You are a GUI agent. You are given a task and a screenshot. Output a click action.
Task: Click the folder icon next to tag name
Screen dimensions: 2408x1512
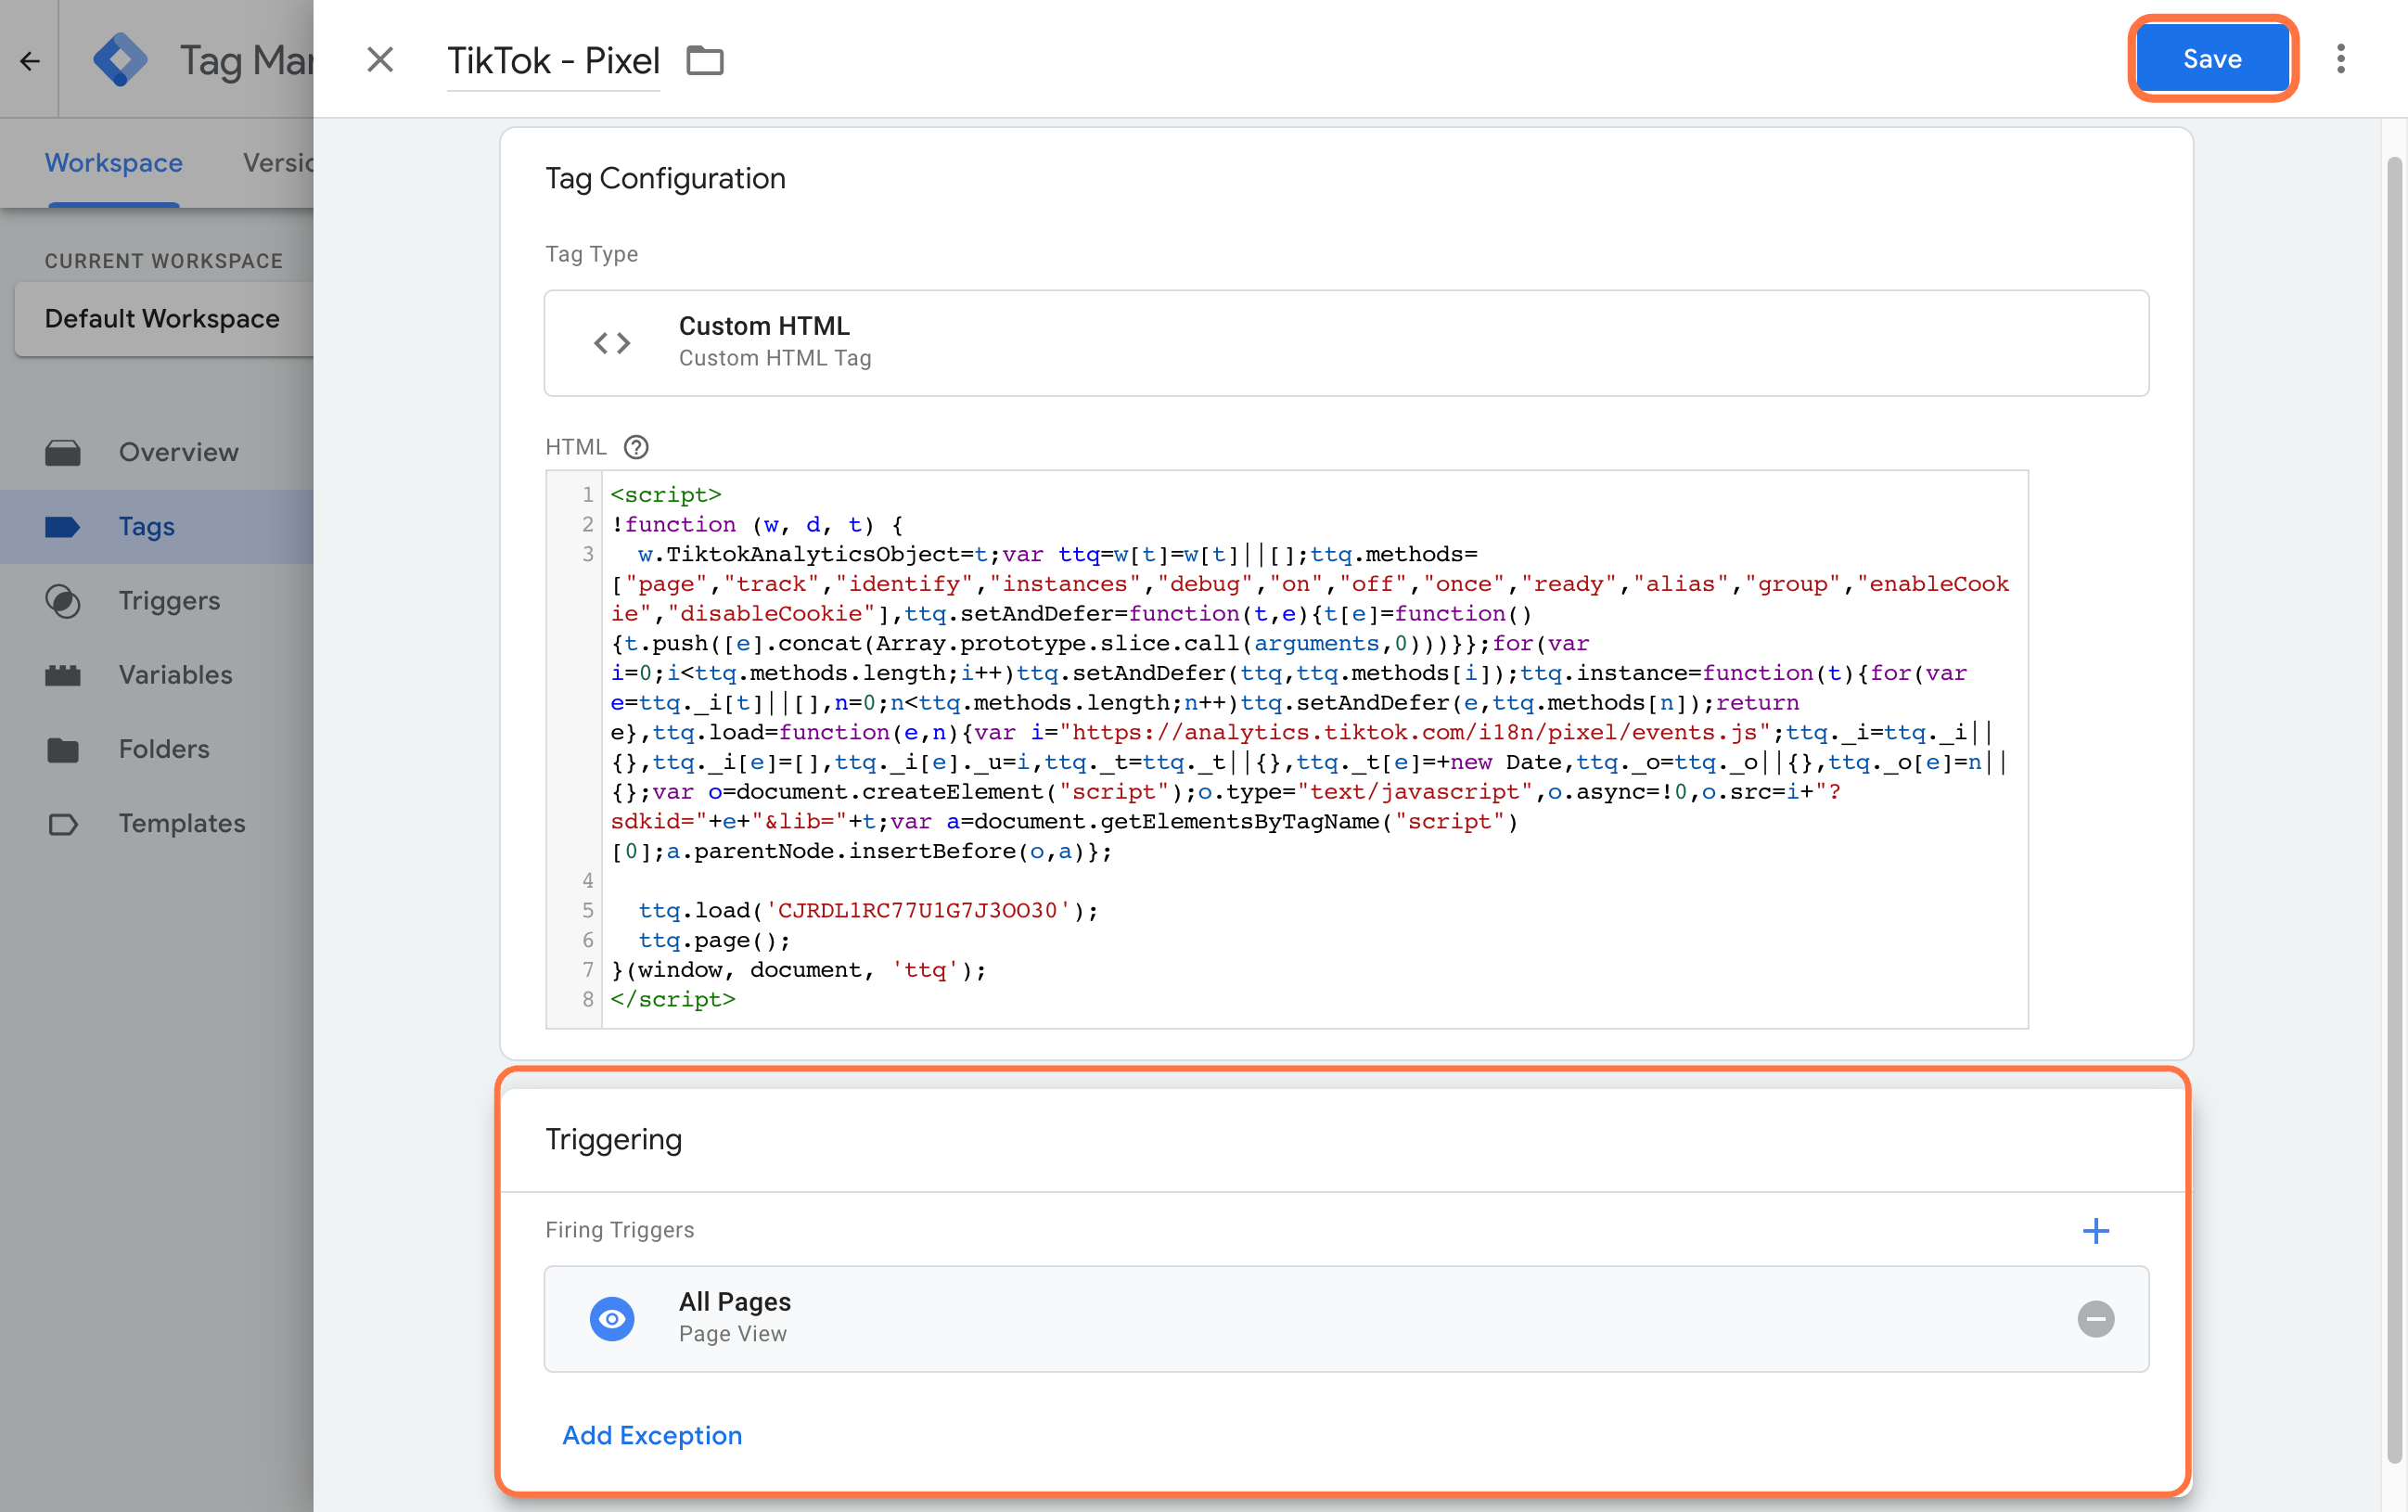click(x=703, y=59)
